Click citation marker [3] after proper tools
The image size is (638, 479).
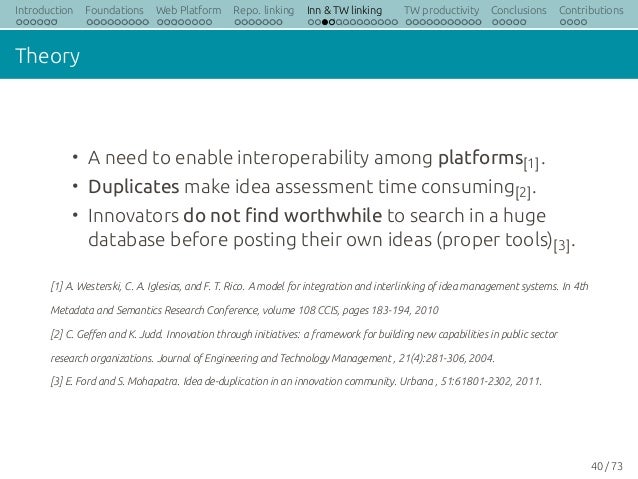(561, 245)
